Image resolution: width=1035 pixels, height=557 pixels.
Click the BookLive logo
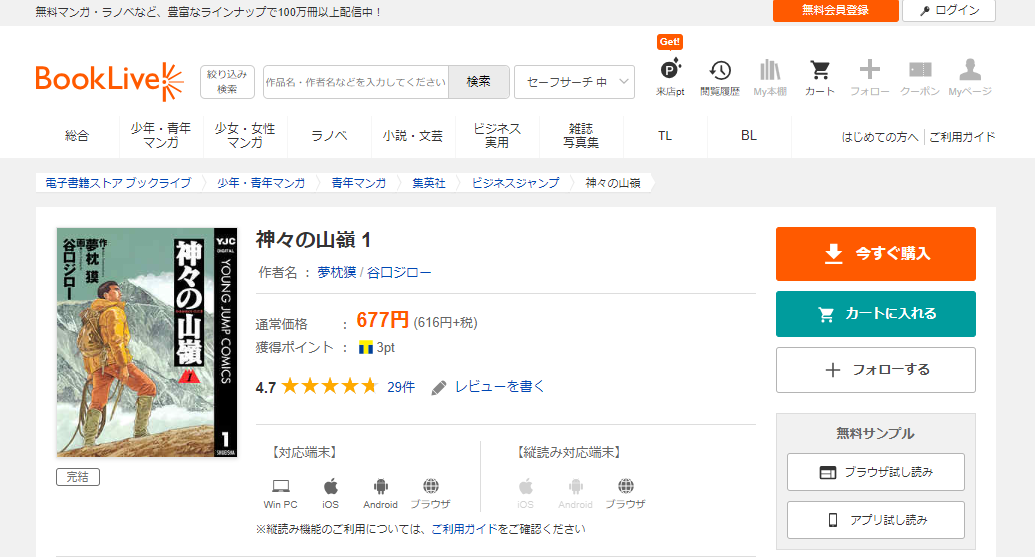coord(110,82)
